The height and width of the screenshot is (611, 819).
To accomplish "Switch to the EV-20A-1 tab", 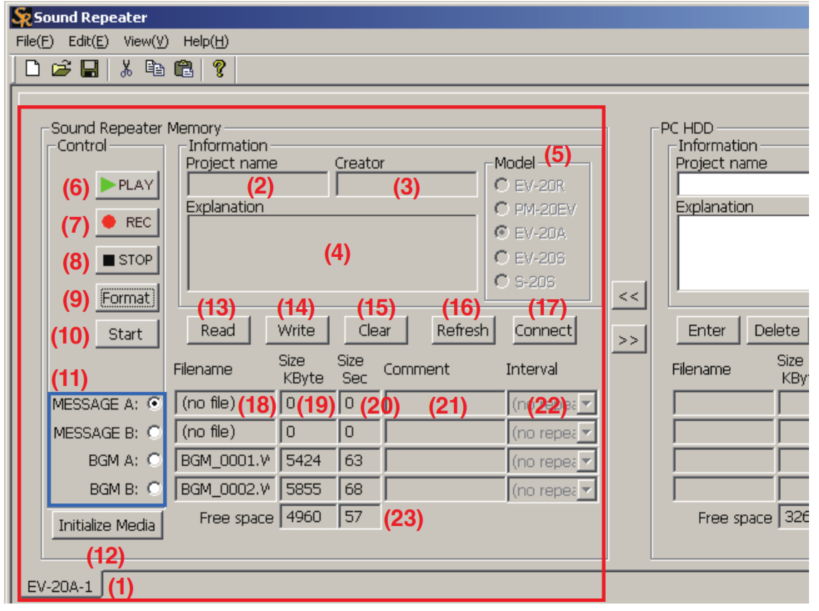I will (x=60, y=586).
